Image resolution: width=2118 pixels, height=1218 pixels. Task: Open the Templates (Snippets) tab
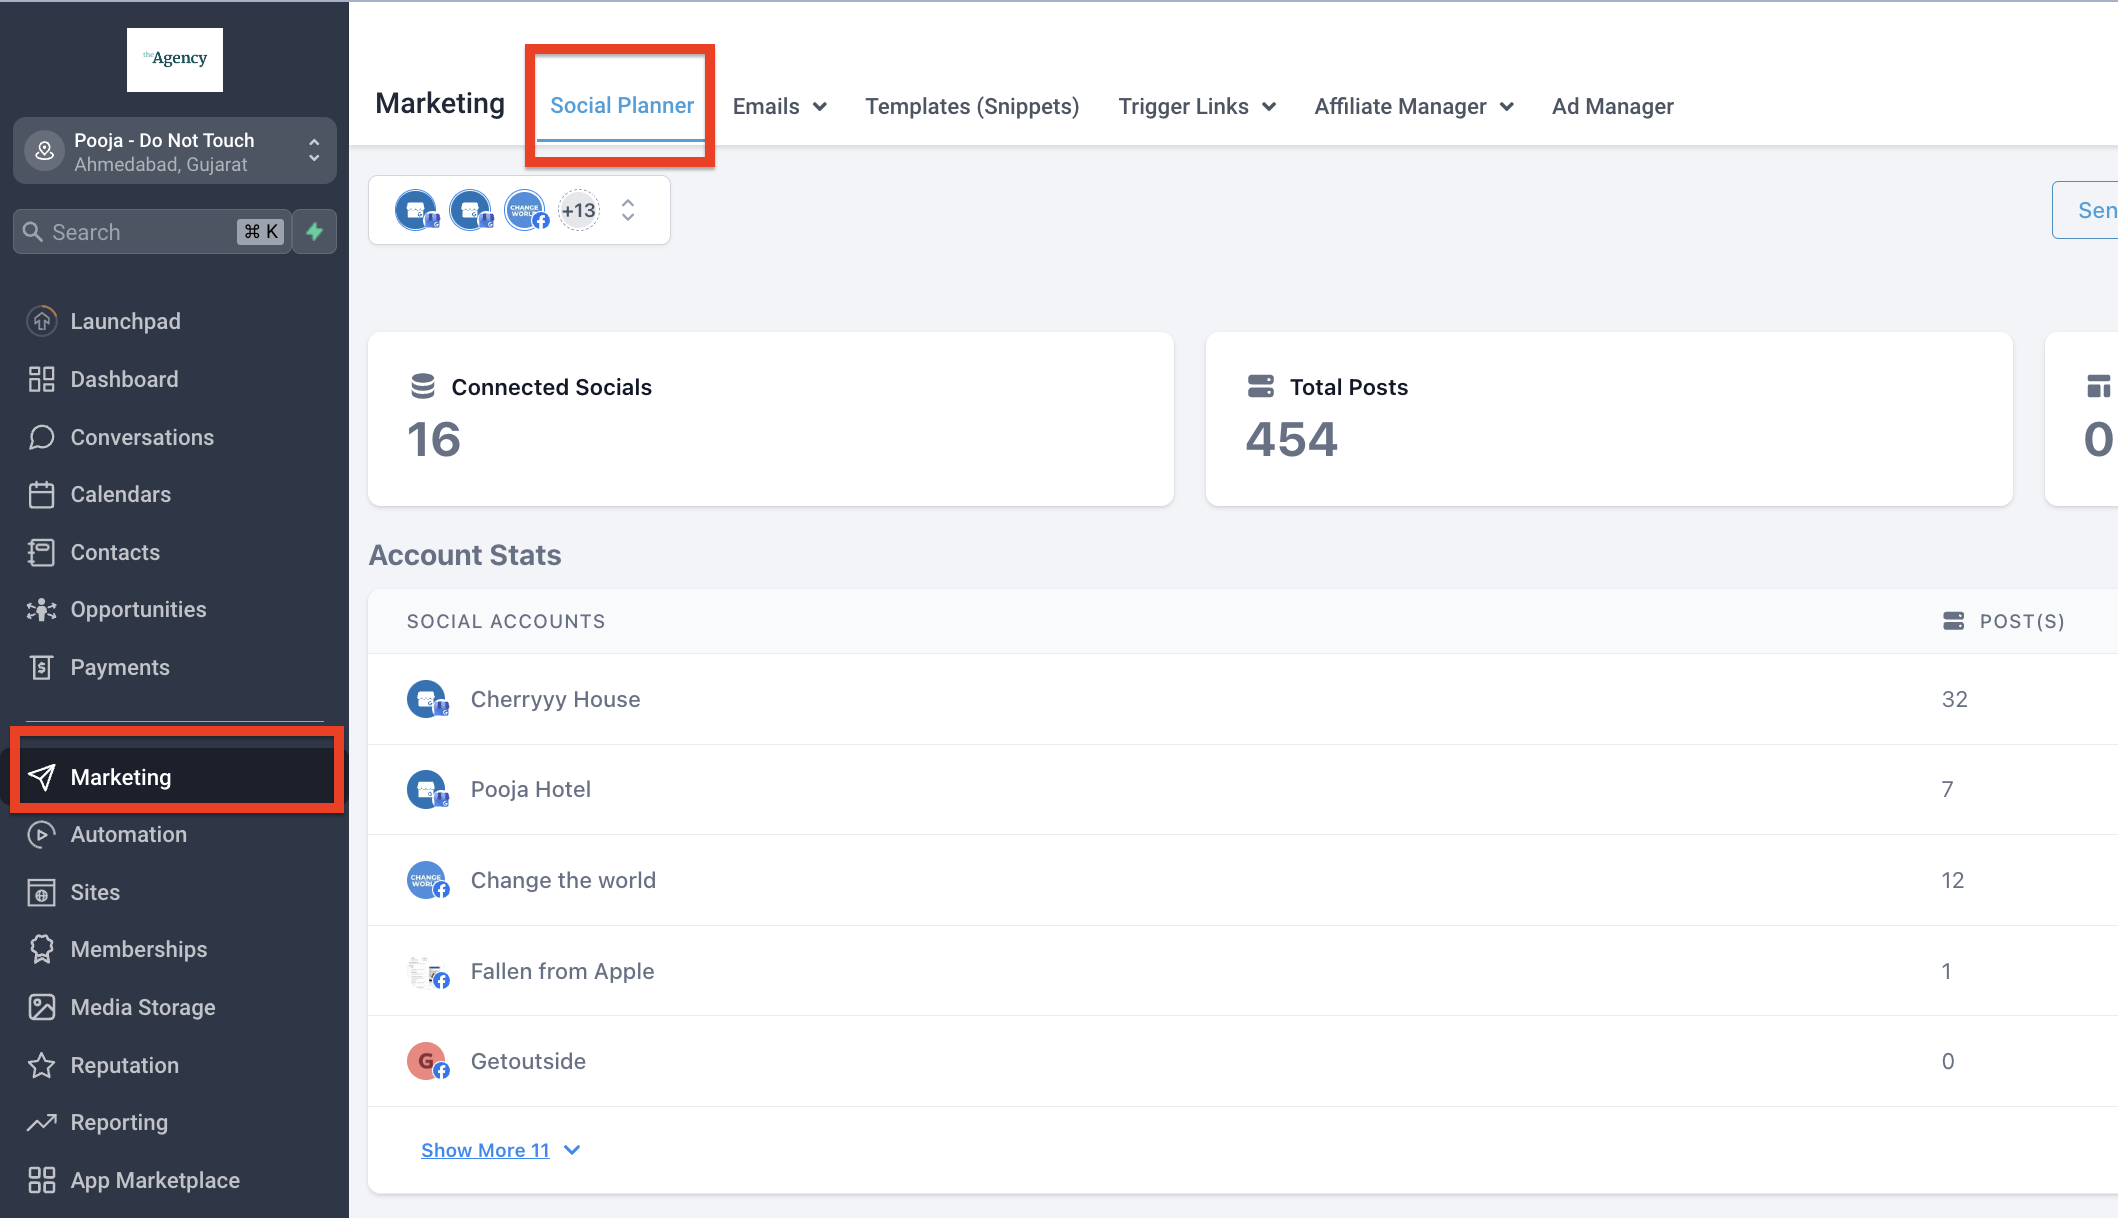(971, 106)
